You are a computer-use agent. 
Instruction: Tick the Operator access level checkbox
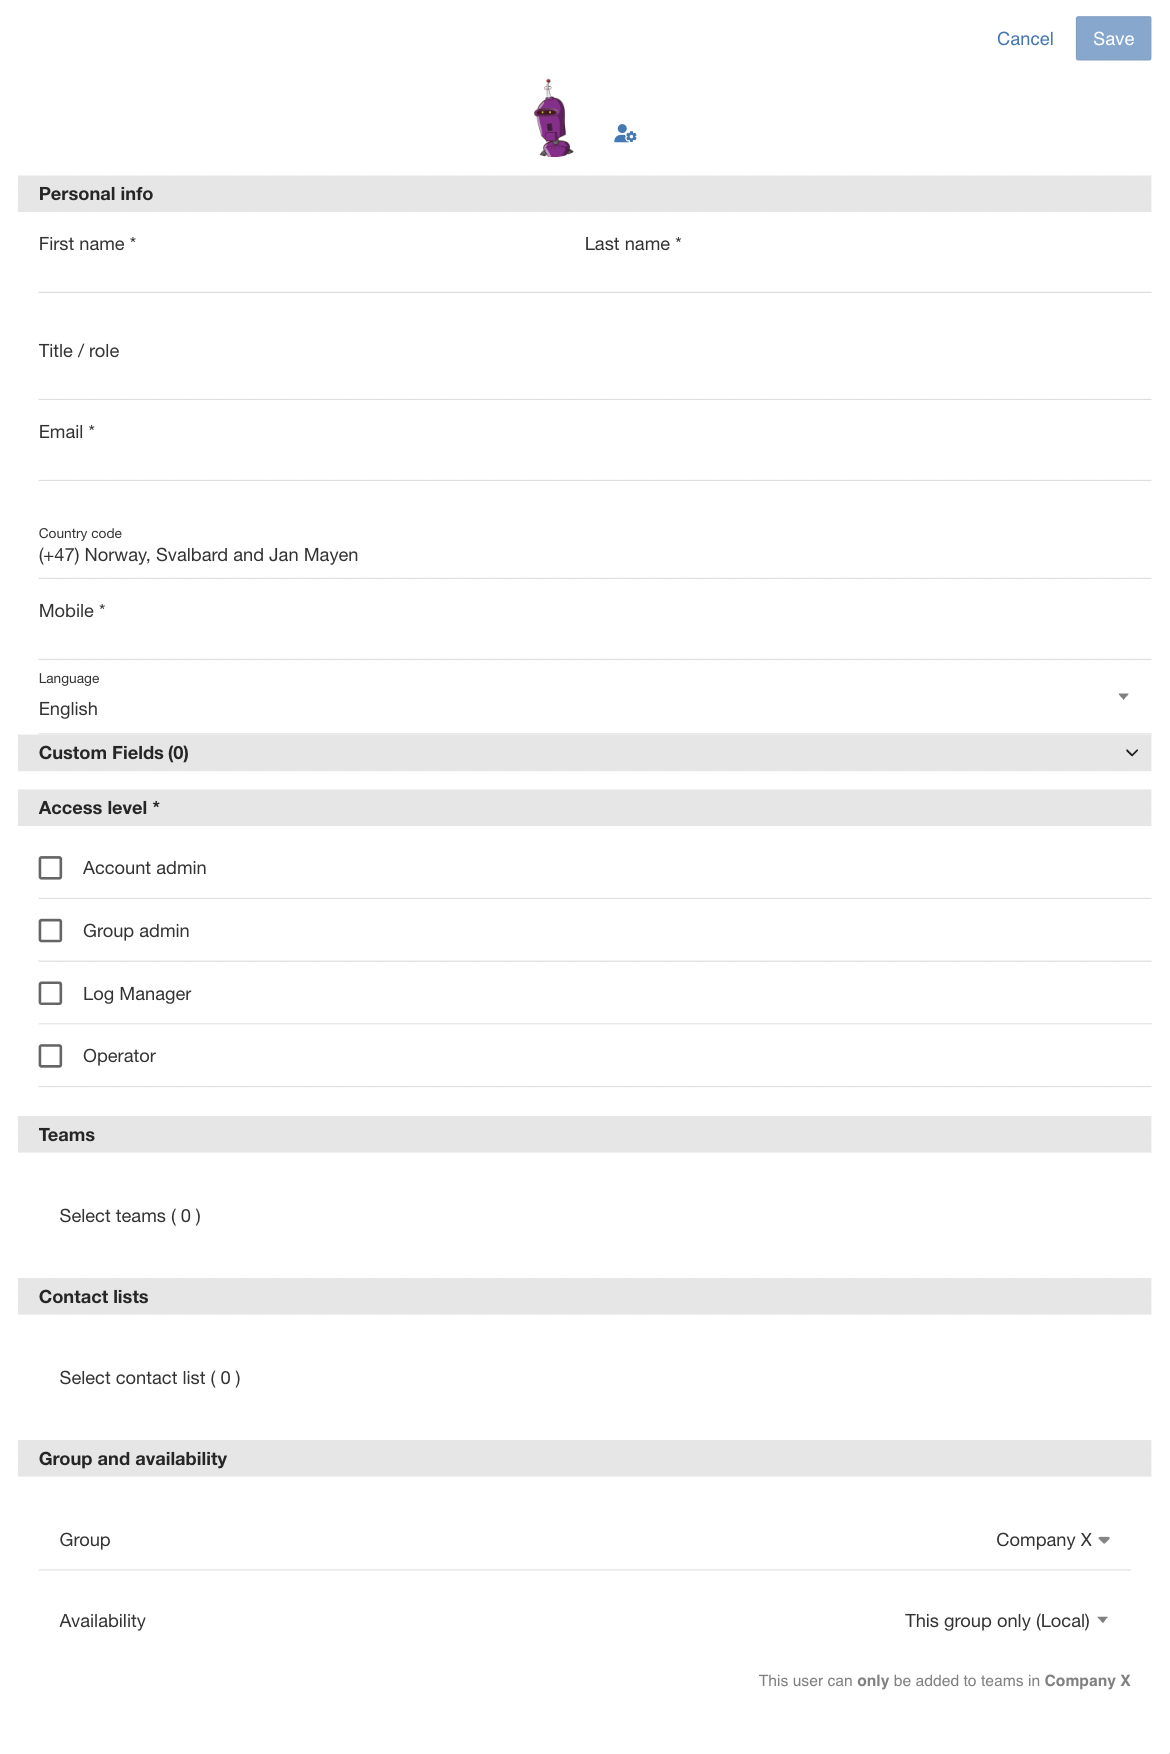pos(50,1056)
